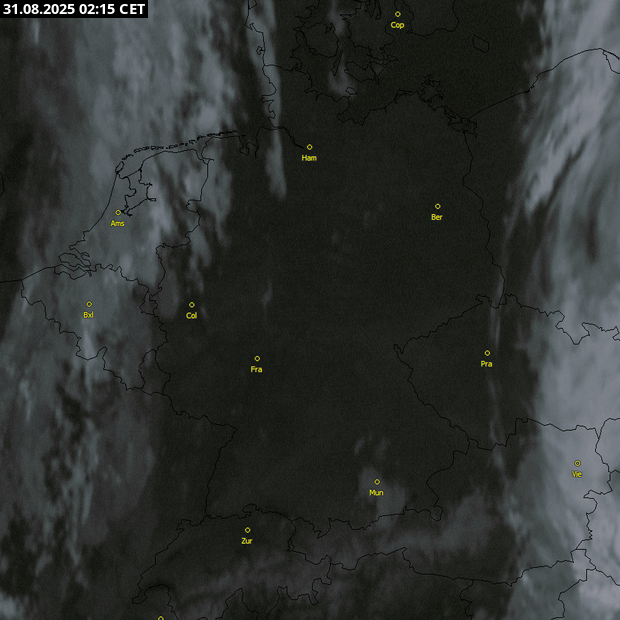Click the Berlin city marker
Image resolution: width=620 pixels, height=620 pixels.
tap(438, 206)
